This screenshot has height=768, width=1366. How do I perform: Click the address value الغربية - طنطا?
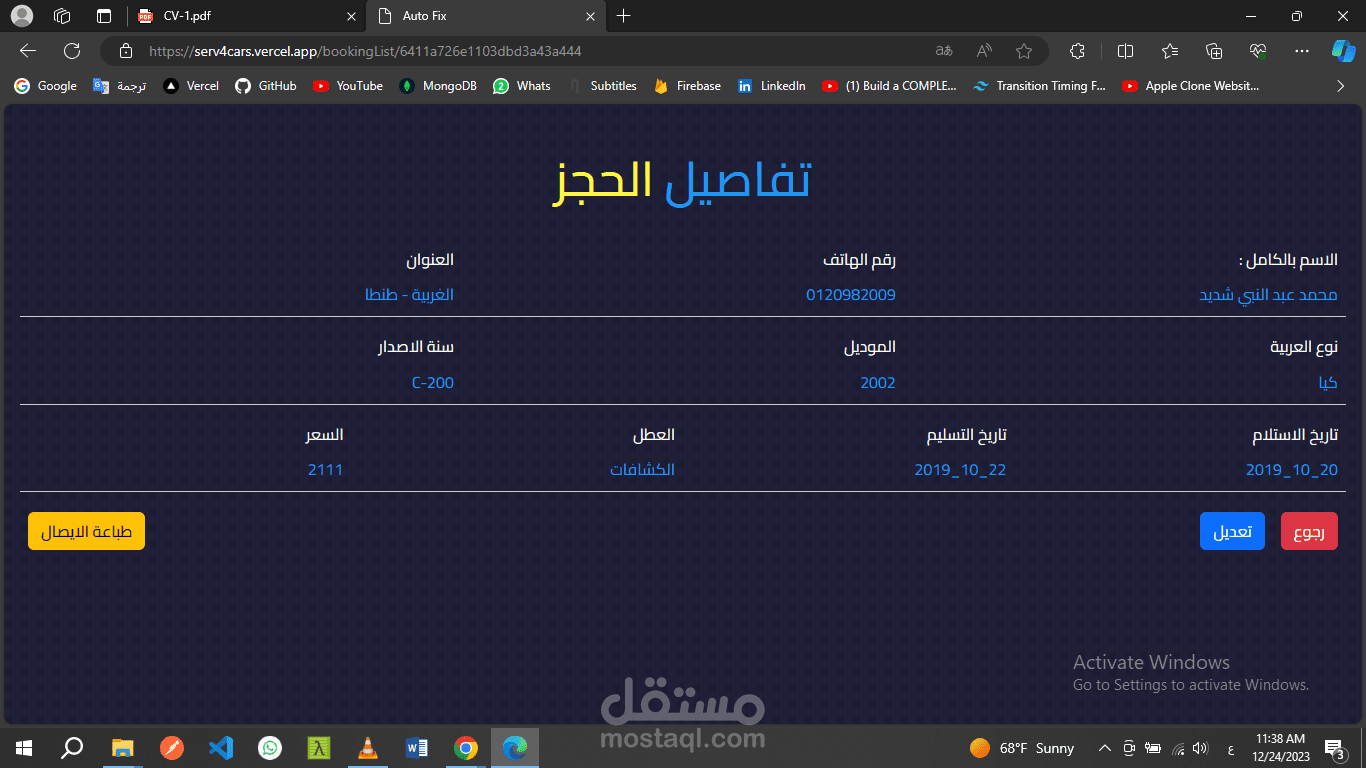409,295
